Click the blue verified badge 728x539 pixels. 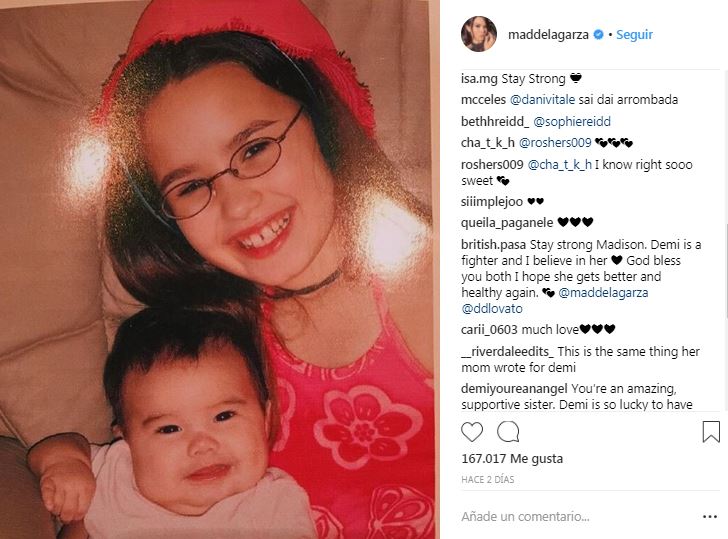598,34
